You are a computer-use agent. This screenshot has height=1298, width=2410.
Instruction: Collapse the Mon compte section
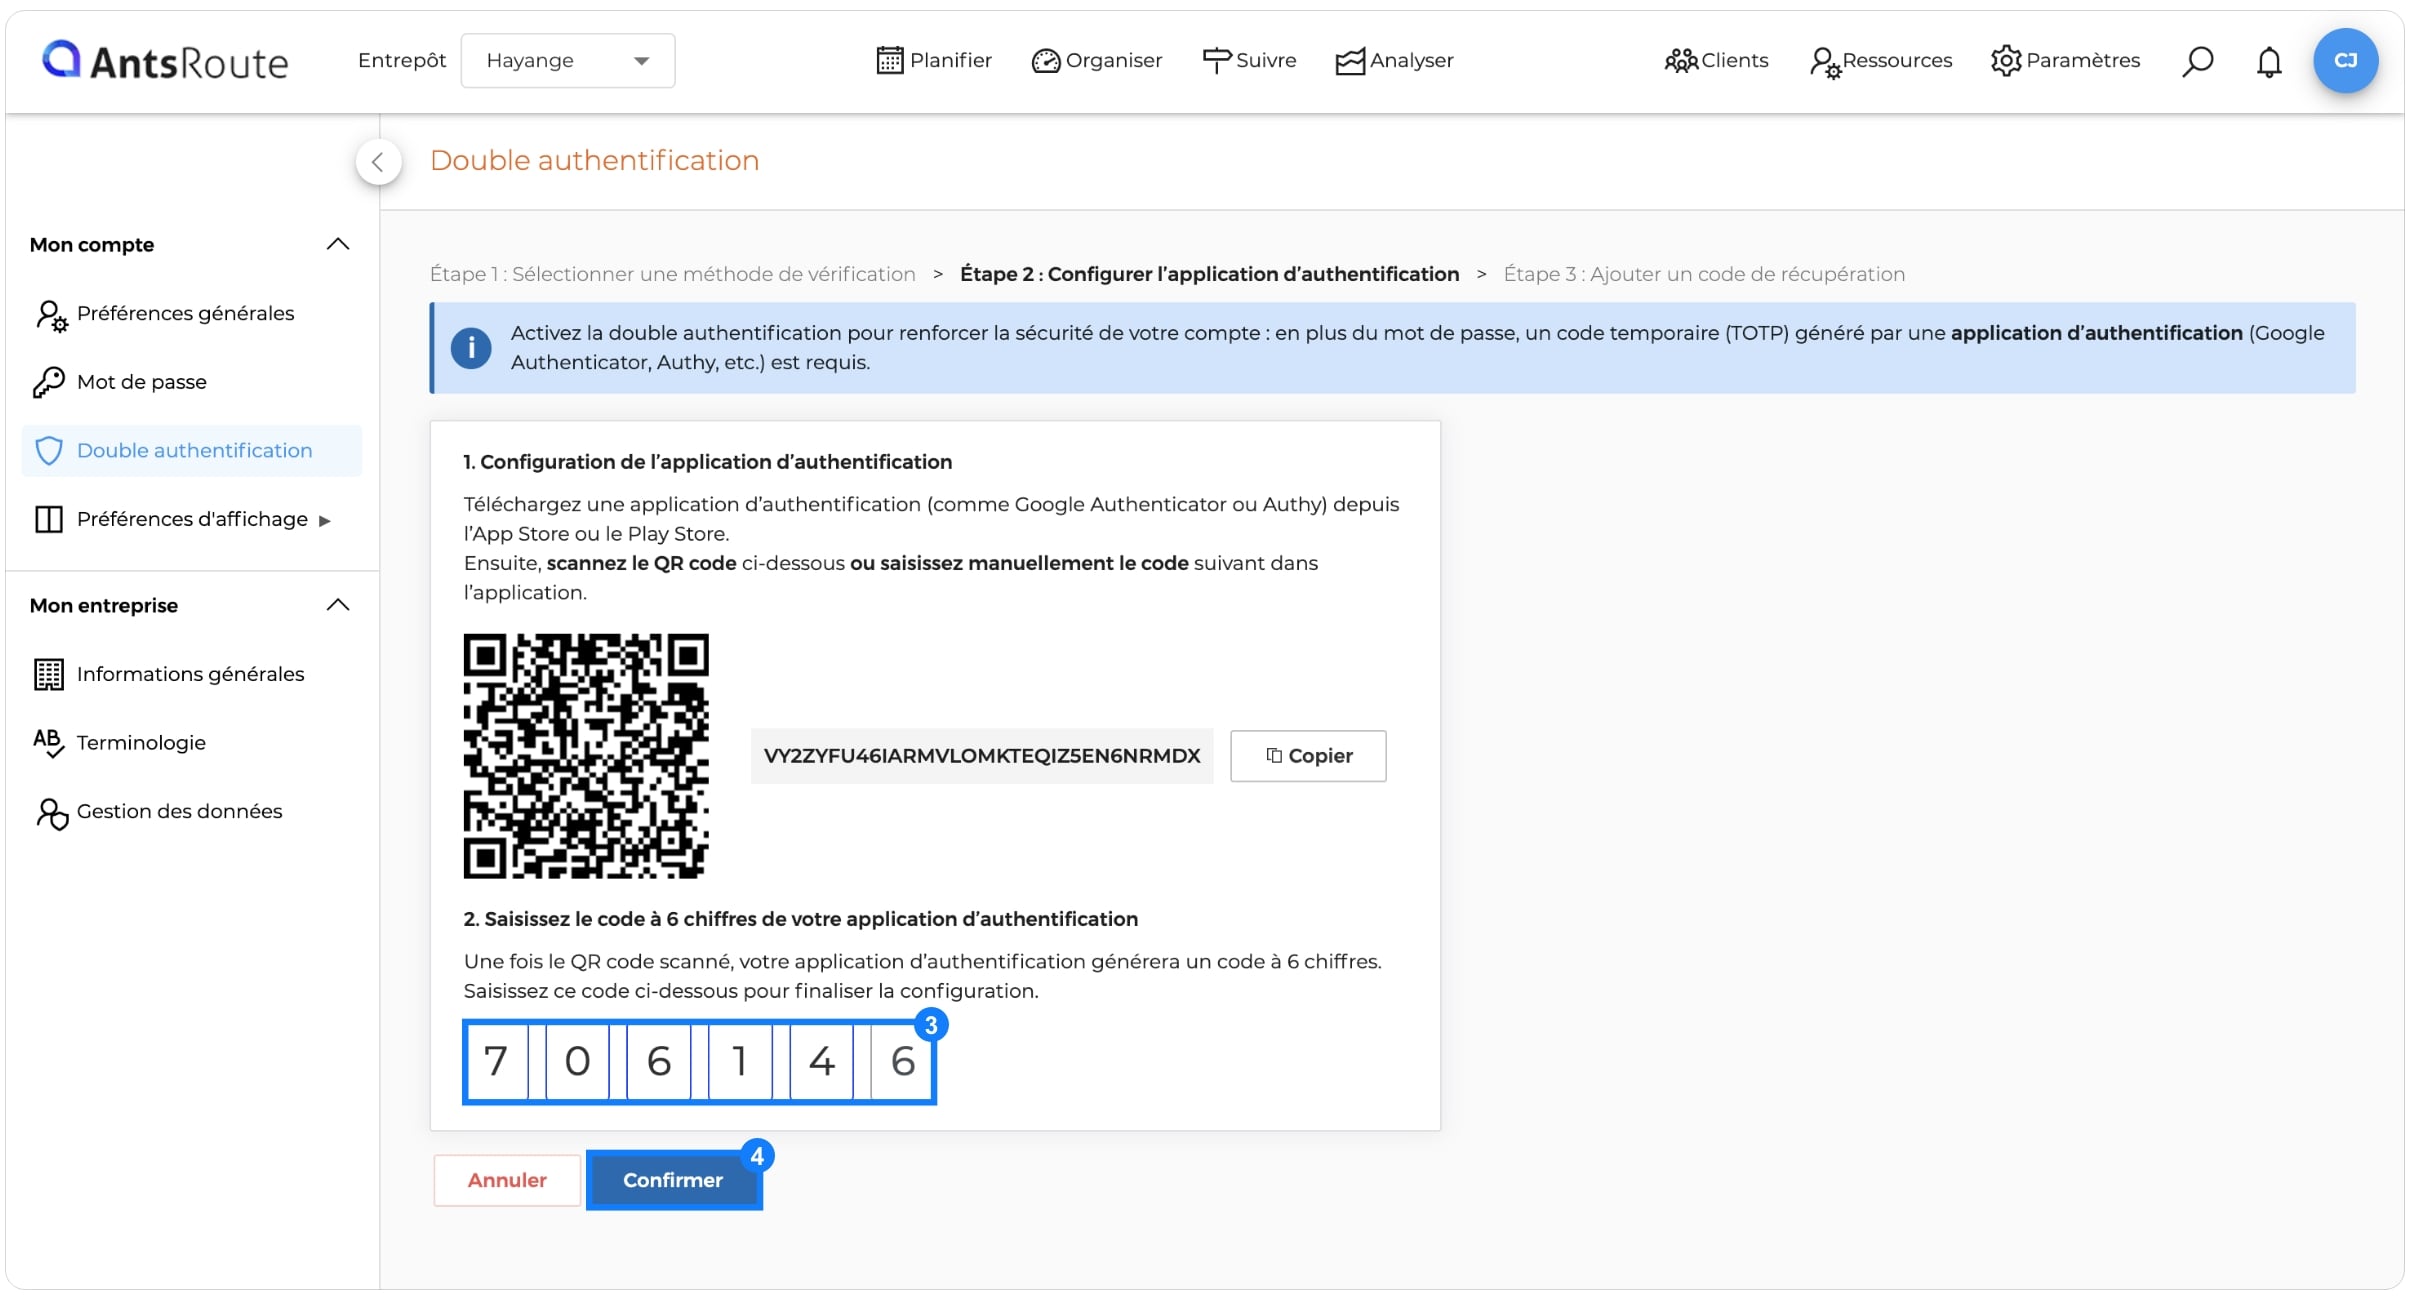click(338, 244)
